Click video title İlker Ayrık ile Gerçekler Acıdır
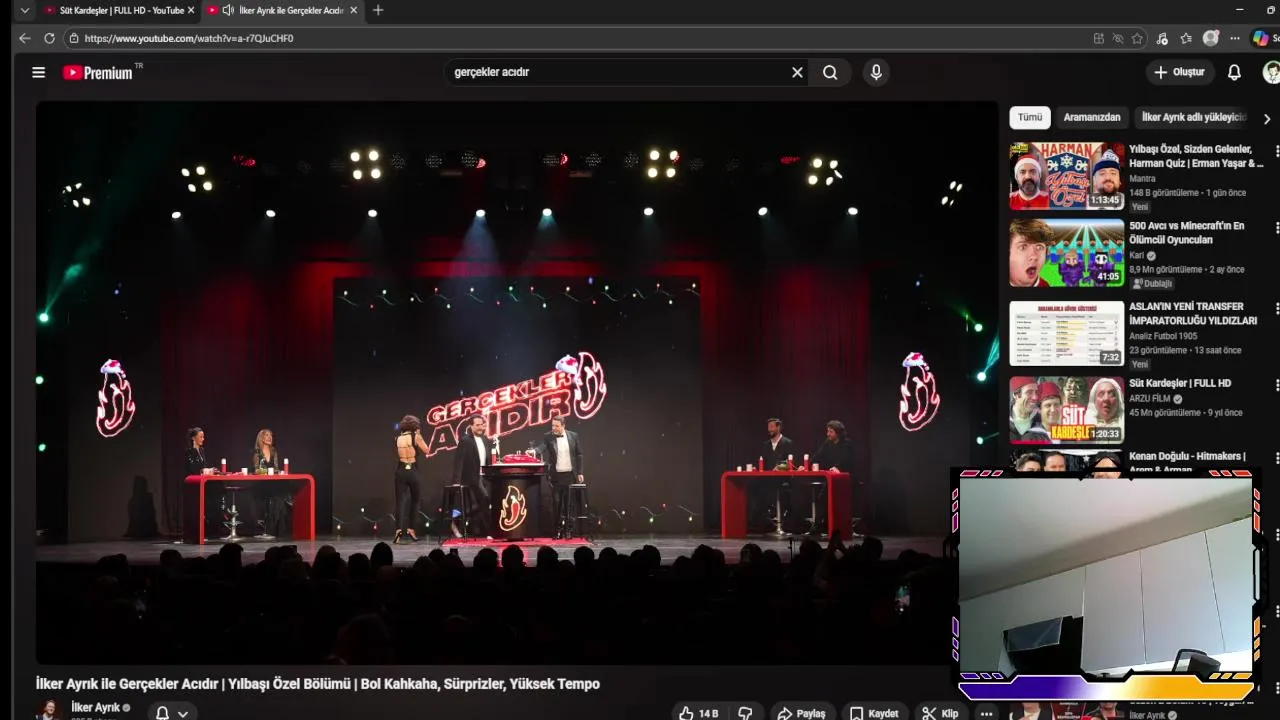Screen dimensions: 1280x720 318,684
